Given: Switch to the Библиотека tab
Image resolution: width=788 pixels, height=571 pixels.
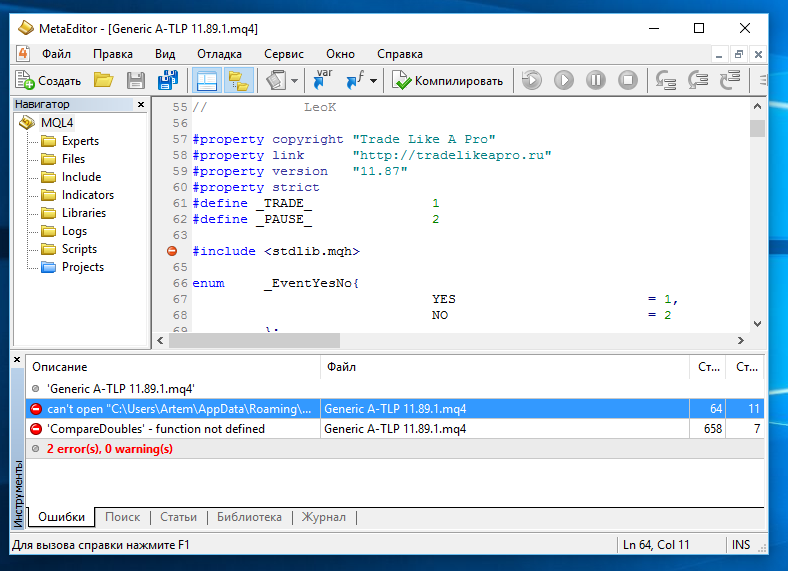Looking at the screenshot, I should [x=249, y=517].
